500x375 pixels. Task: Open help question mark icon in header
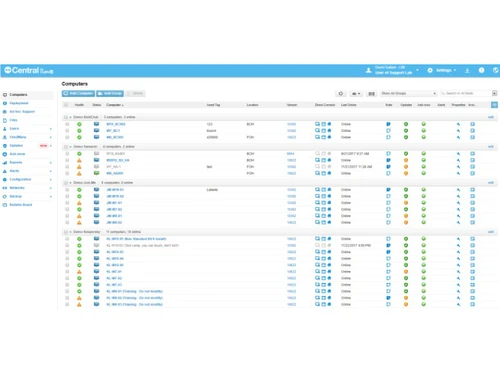point(481,70)
